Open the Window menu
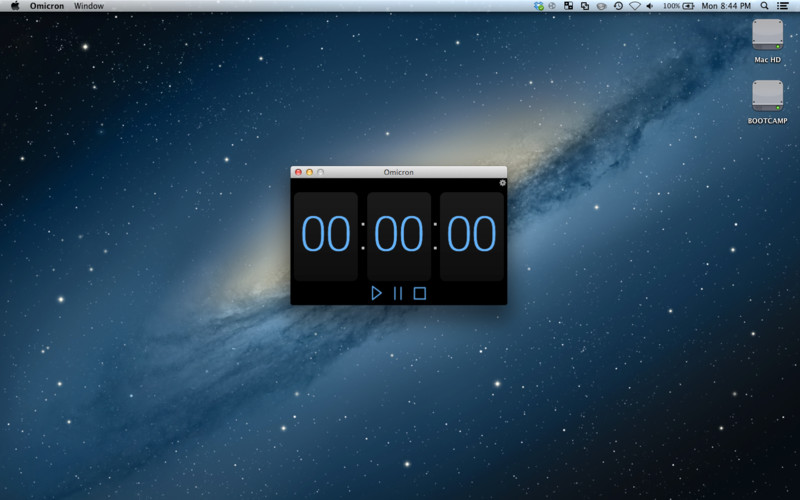Image resolution: width=800 pixels, height=500 pixels. [89, 6]
